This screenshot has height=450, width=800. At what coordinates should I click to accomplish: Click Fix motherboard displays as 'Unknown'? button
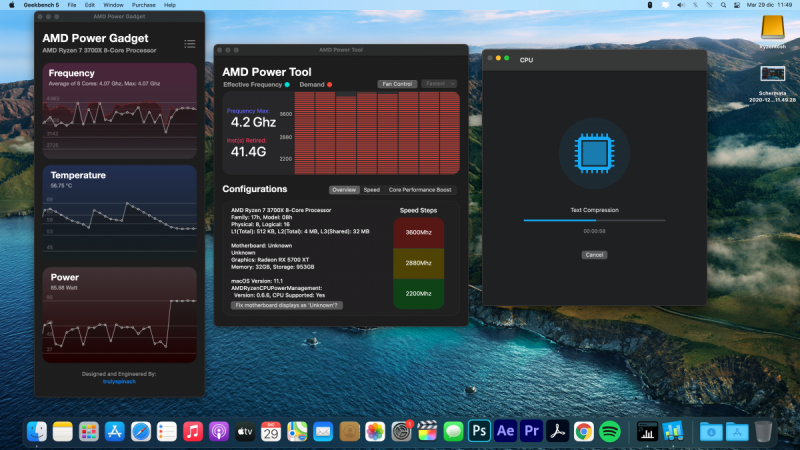coord(287,305)
